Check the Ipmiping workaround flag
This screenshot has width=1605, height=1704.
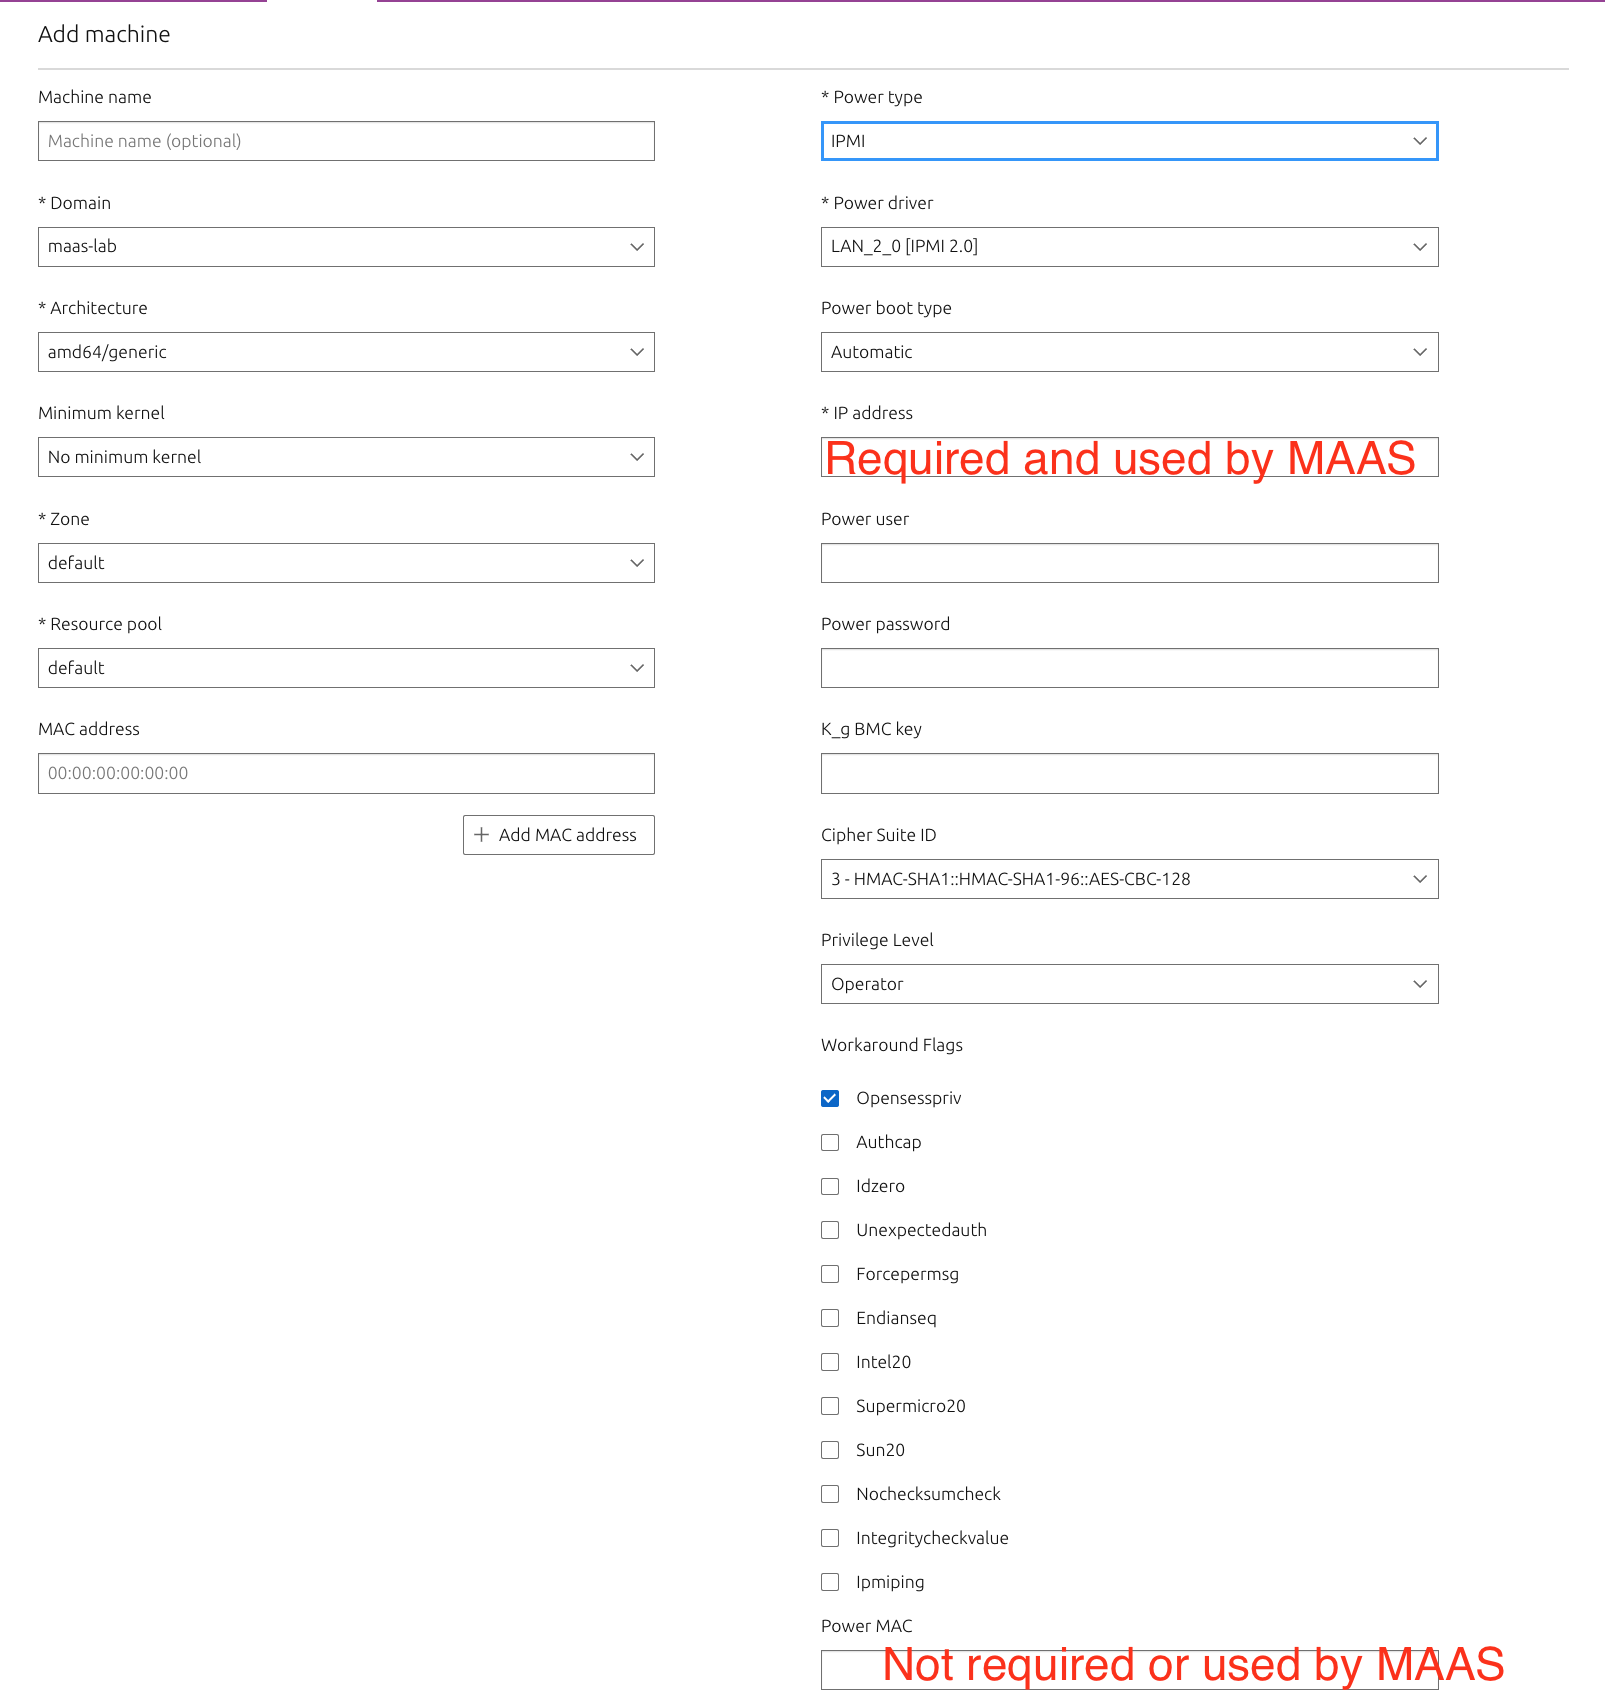[830, 1582]
